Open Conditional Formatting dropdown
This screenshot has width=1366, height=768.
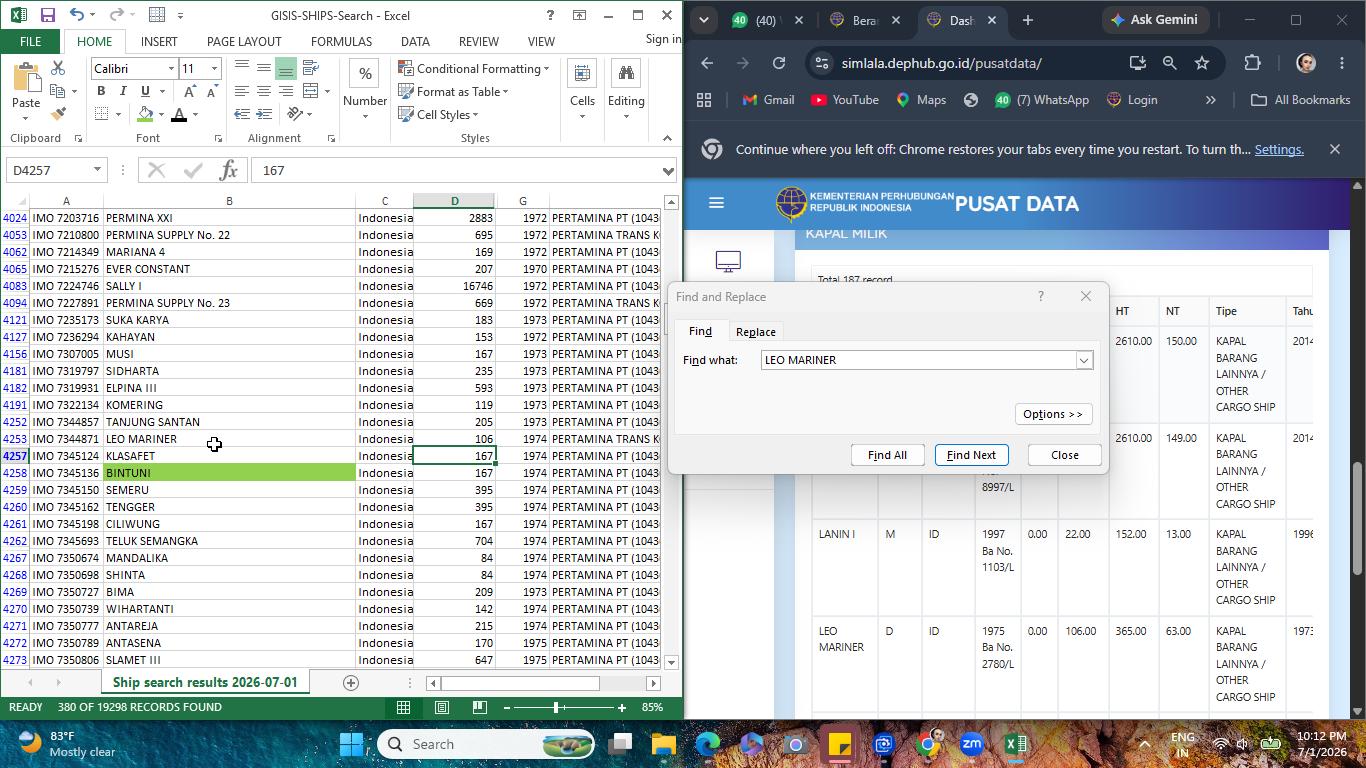pyautogui.click(x=474, y=68)
